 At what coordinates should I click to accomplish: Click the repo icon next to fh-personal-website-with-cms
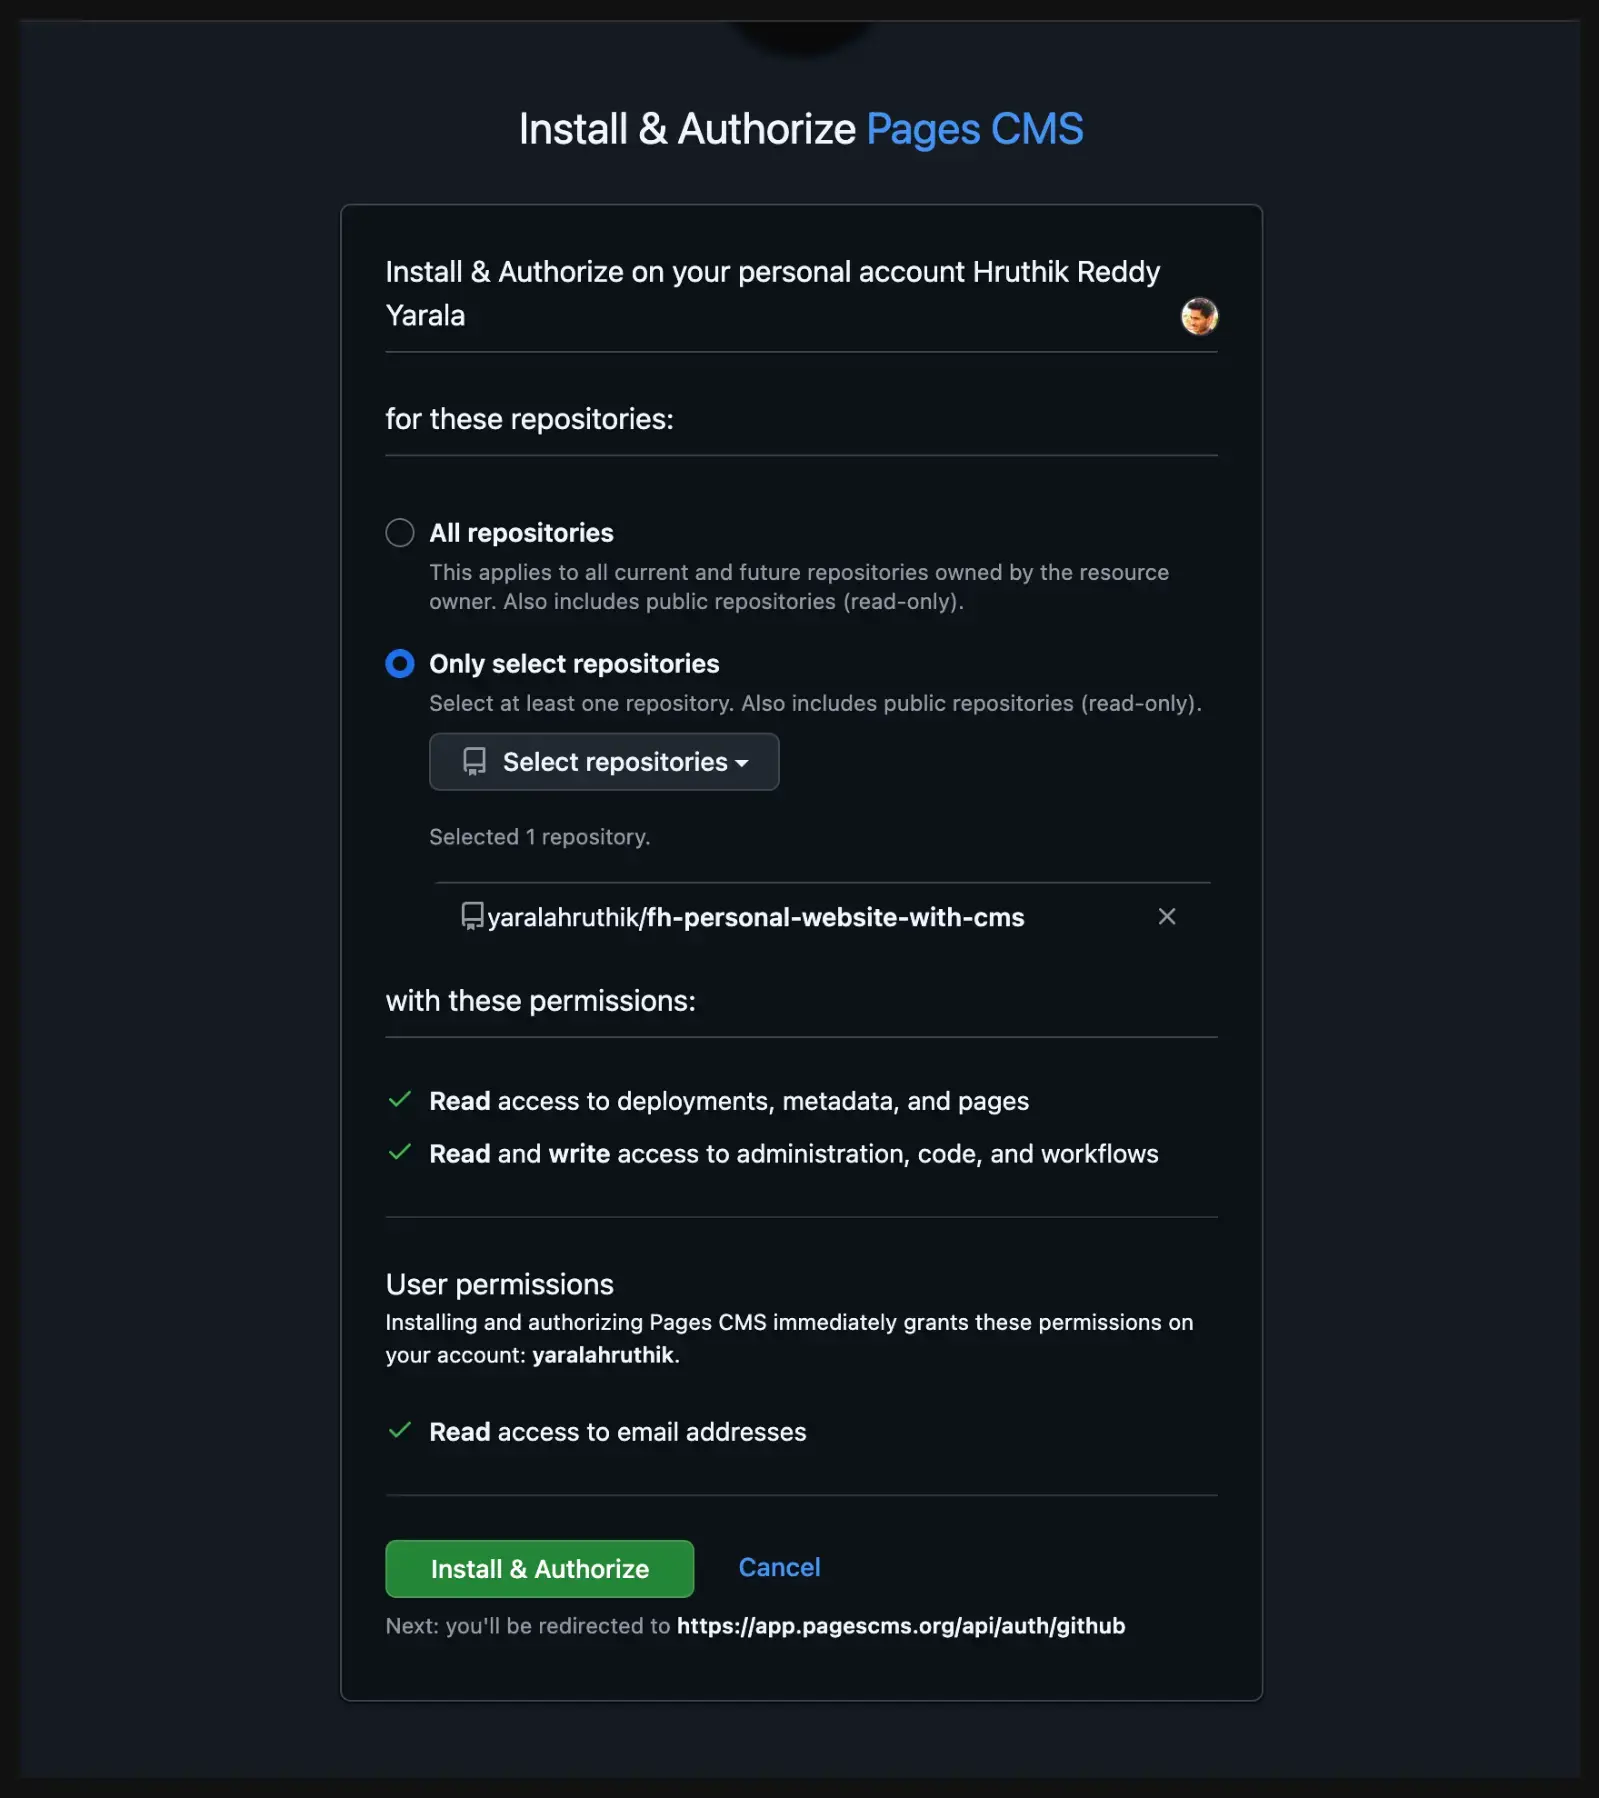coord(471,917)
